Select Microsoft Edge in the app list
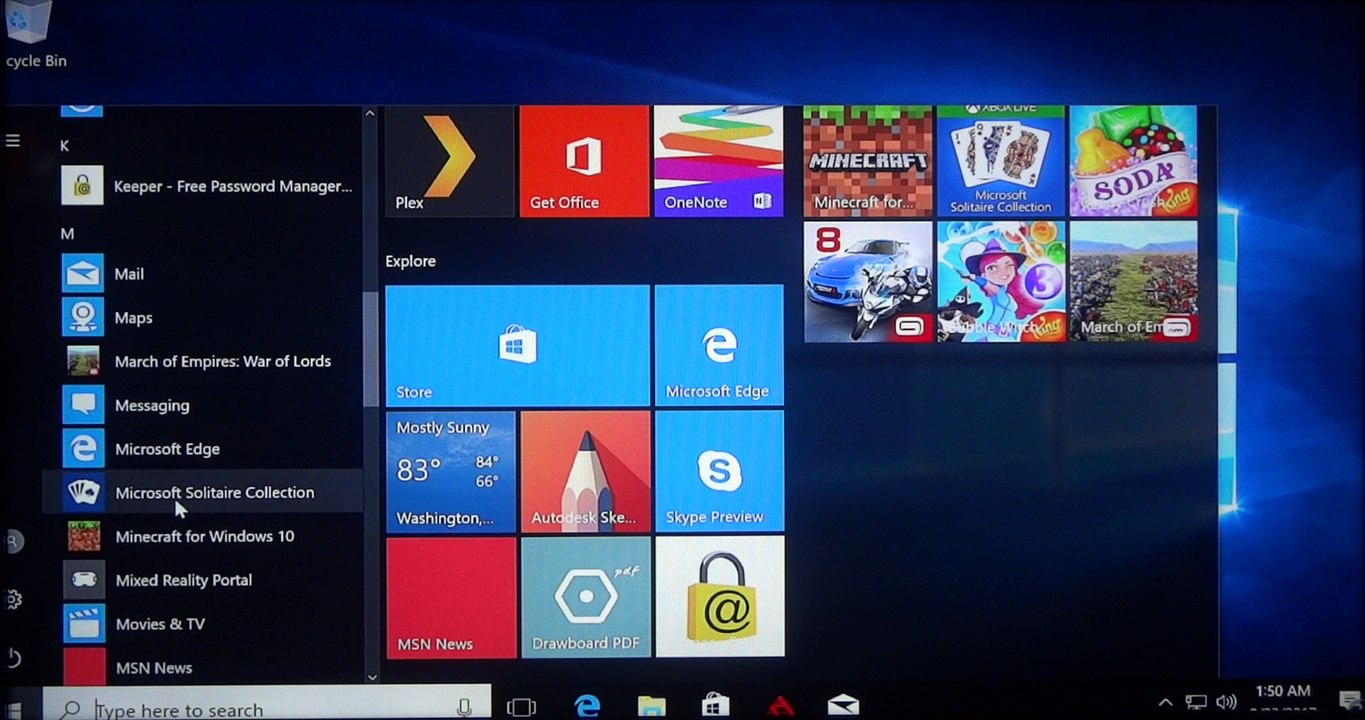This screenshot has width=1365, height=720. click(203, 449)
